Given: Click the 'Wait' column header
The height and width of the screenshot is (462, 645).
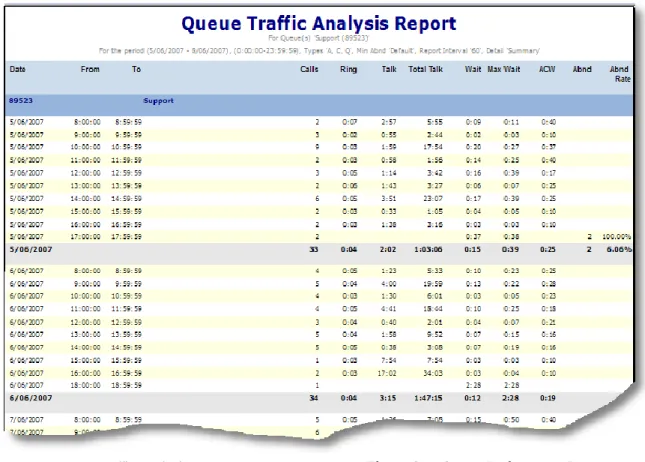Looking at the screenshot, I should pos(473,69).
